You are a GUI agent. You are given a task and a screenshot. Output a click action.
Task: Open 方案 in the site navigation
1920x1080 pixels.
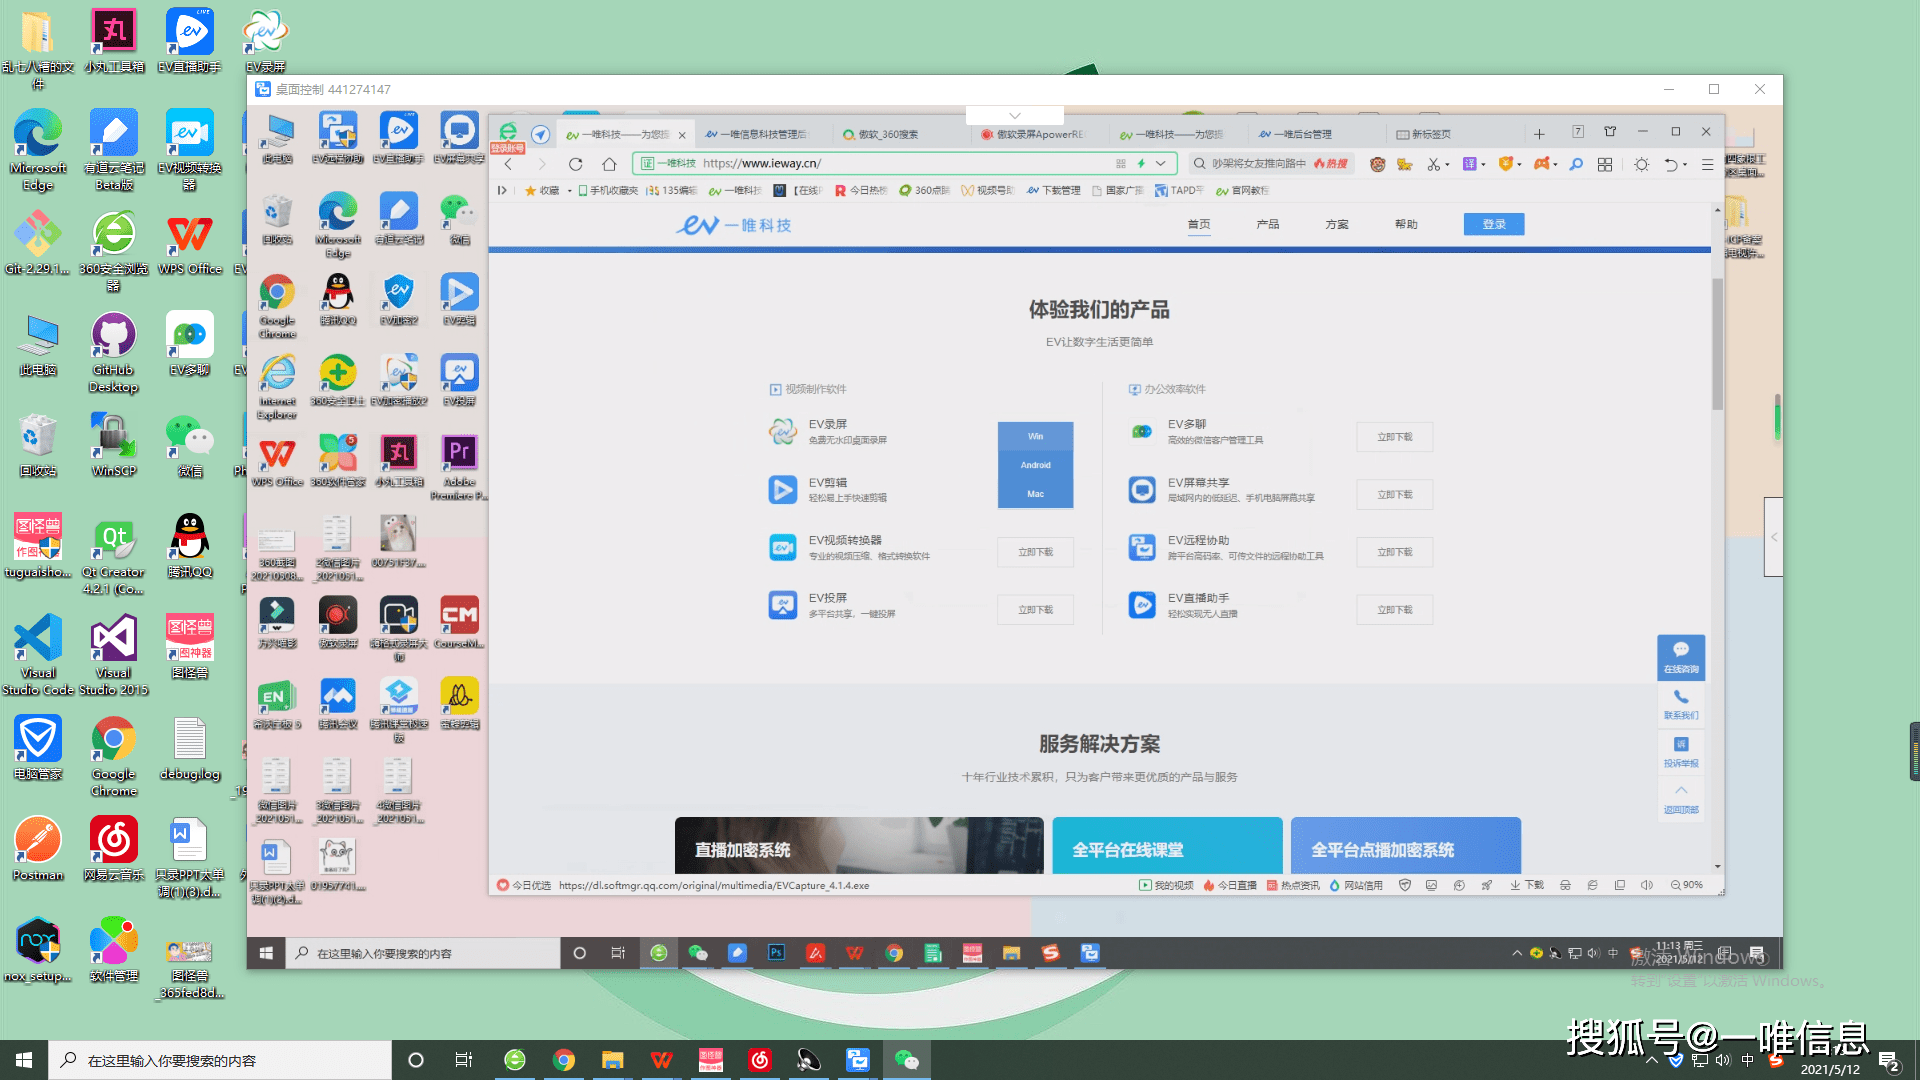[1336, 224]
